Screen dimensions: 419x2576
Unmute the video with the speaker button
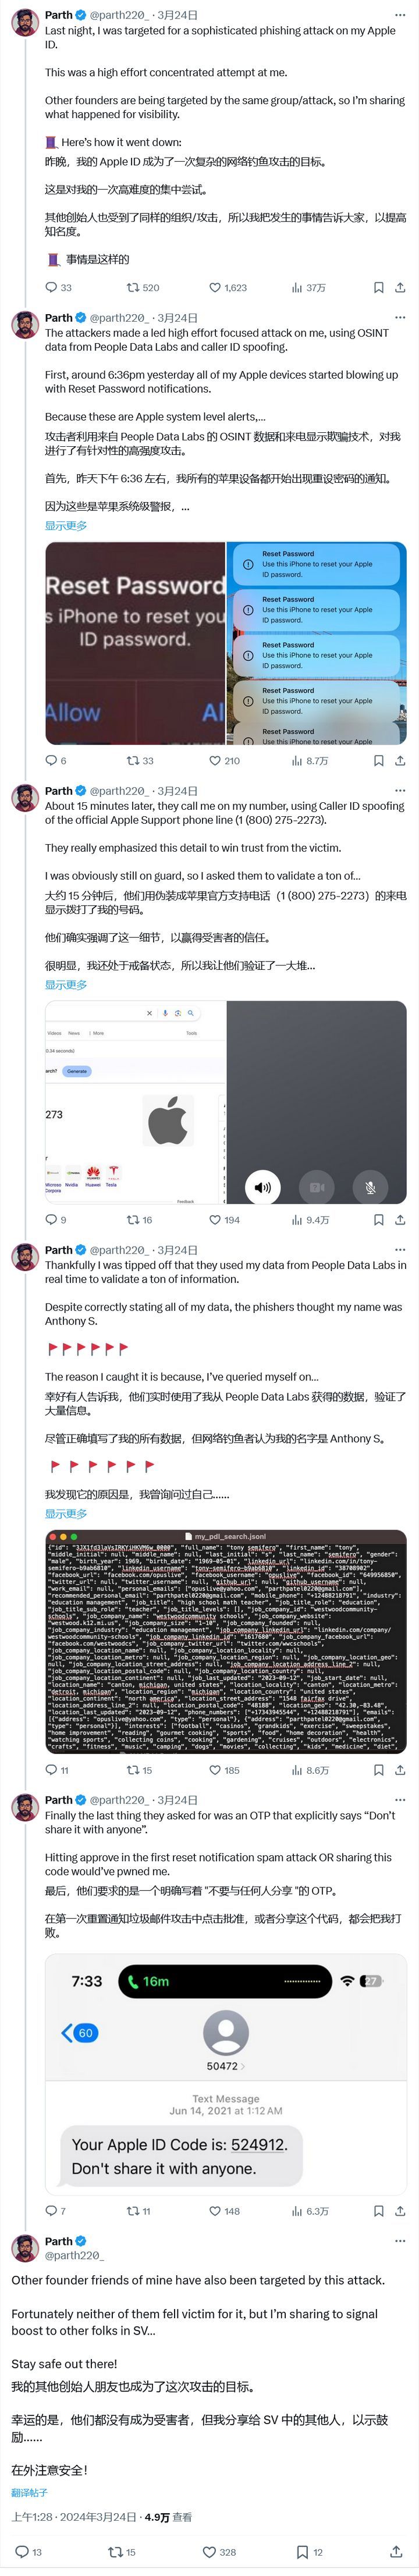pyautogui.click(x=262, y=1187)
